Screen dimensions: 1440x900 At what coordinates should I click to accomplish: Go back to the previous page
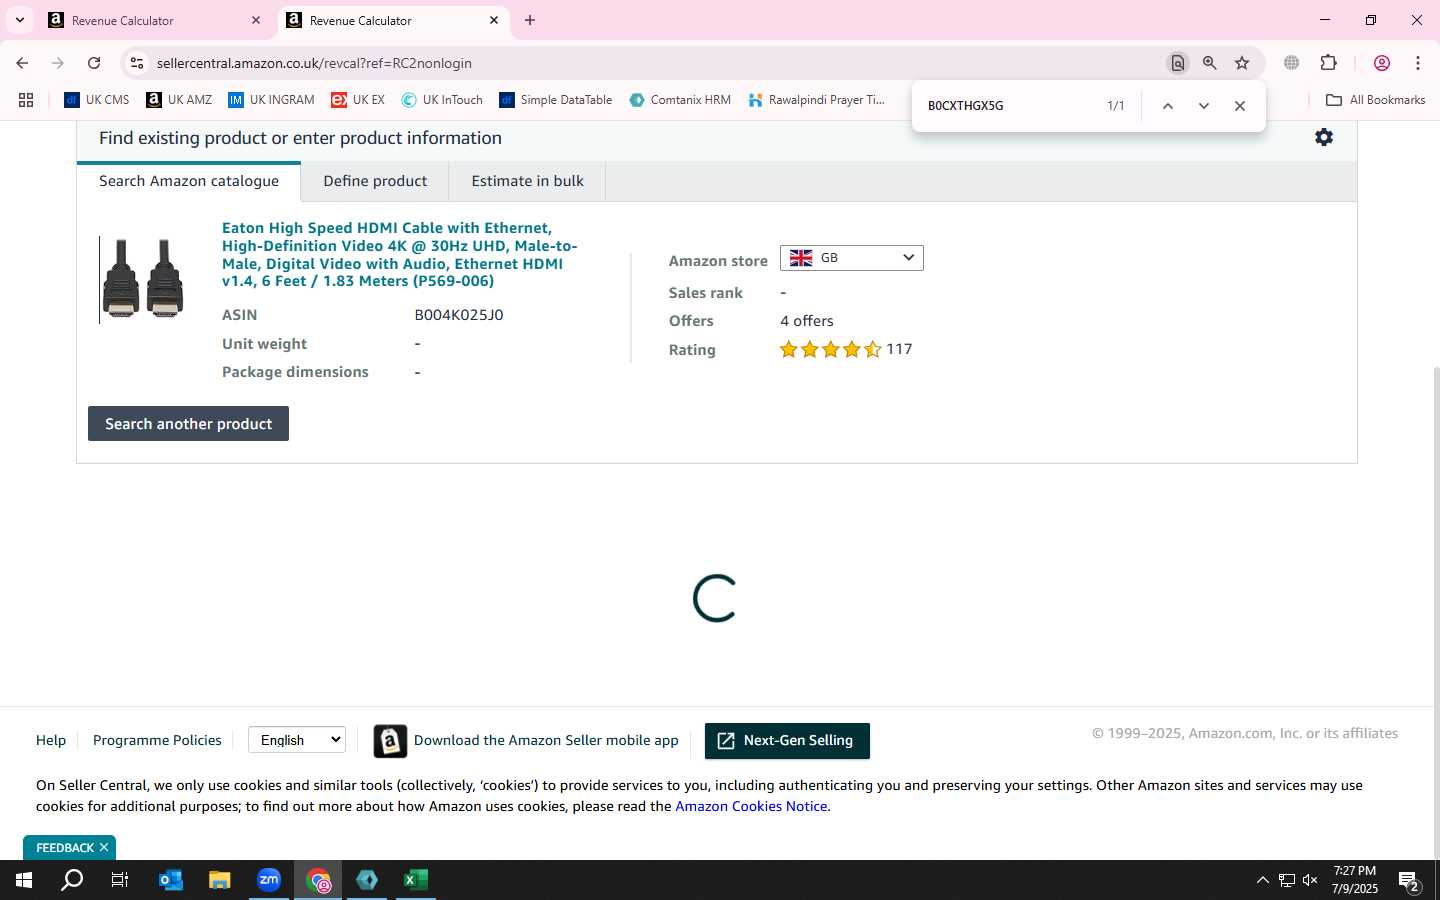coord(22,63)
